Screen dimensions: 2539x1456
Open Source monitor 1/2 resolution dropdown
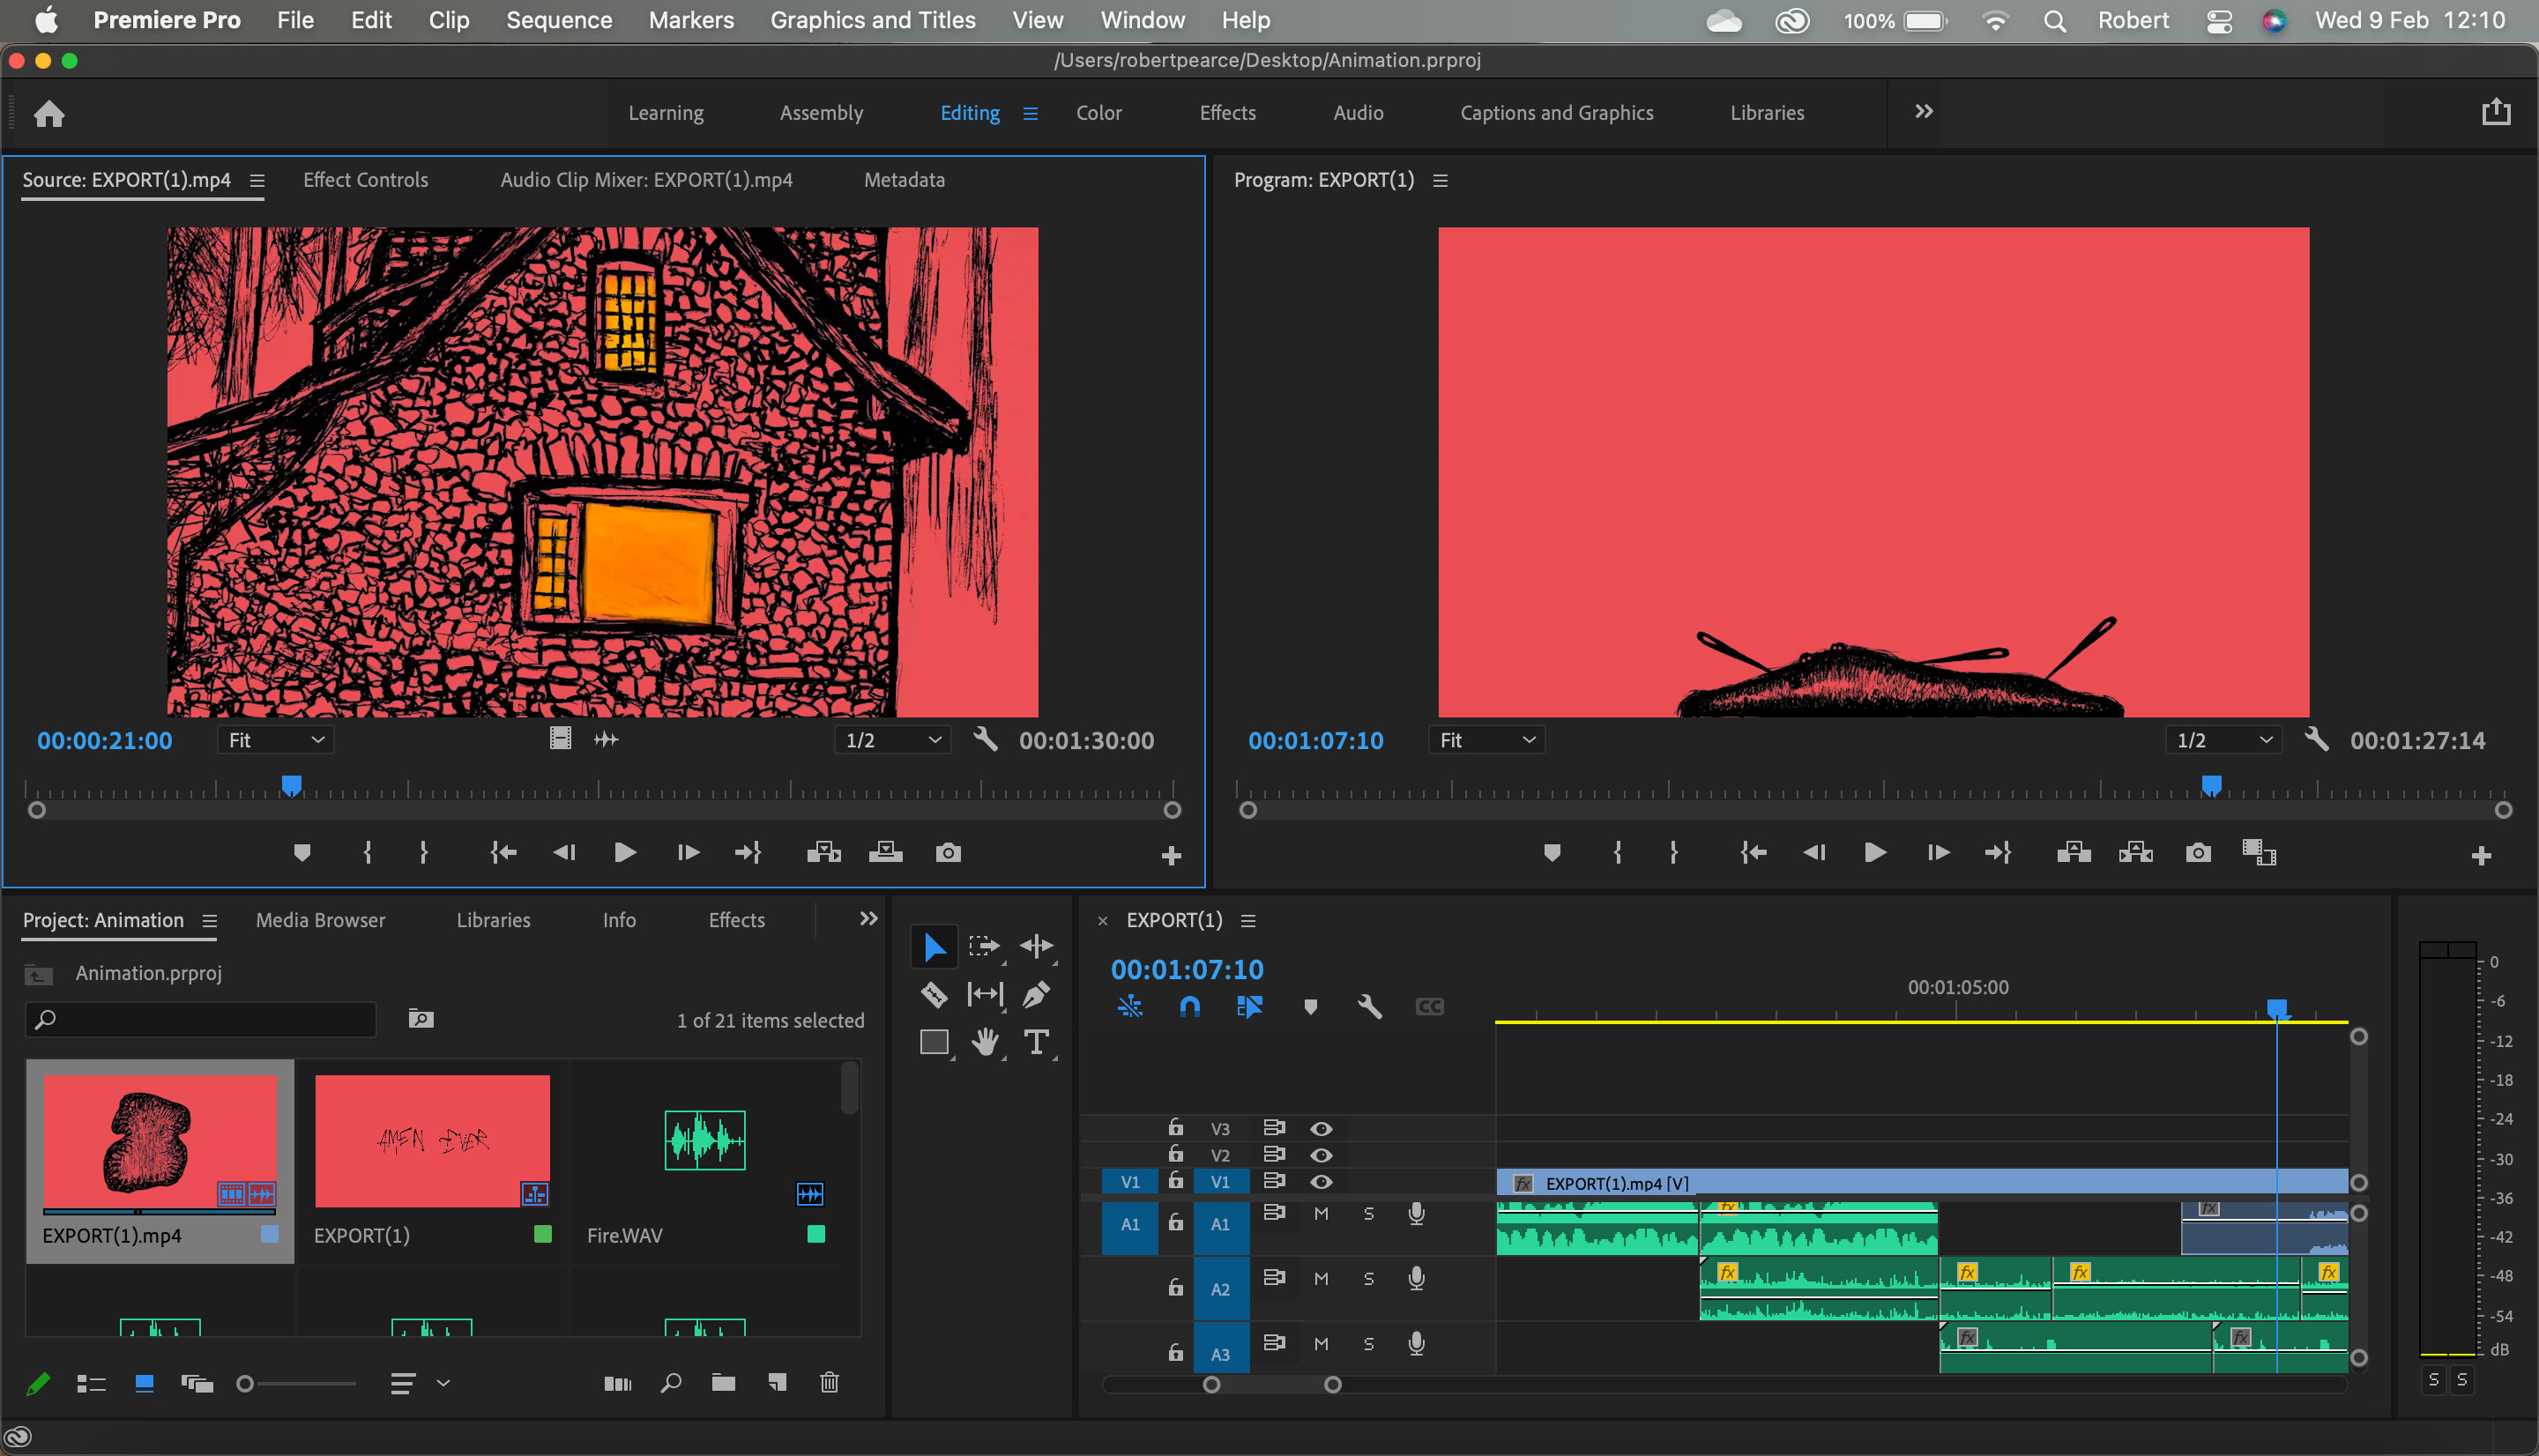coord(892,740)
